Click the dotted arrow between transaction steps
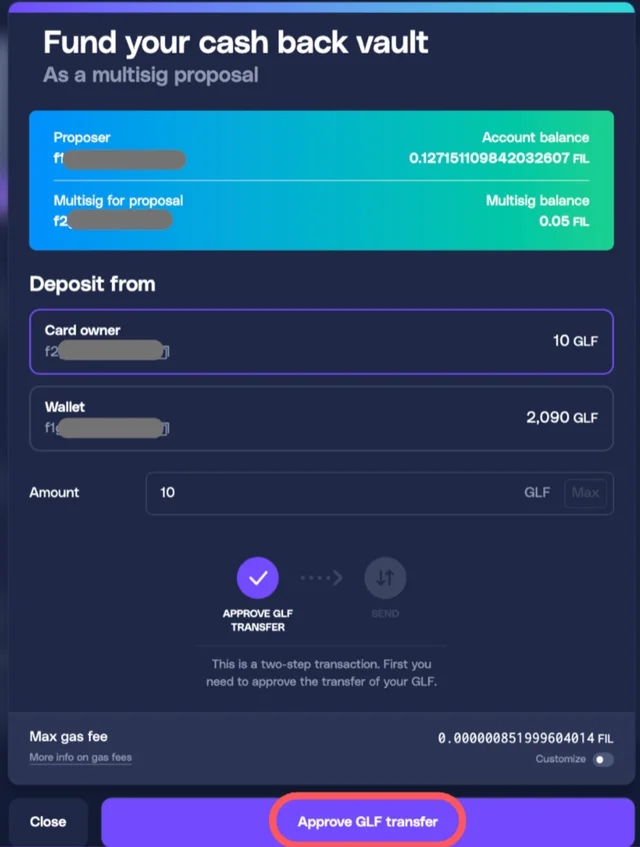 coord(321,577)
